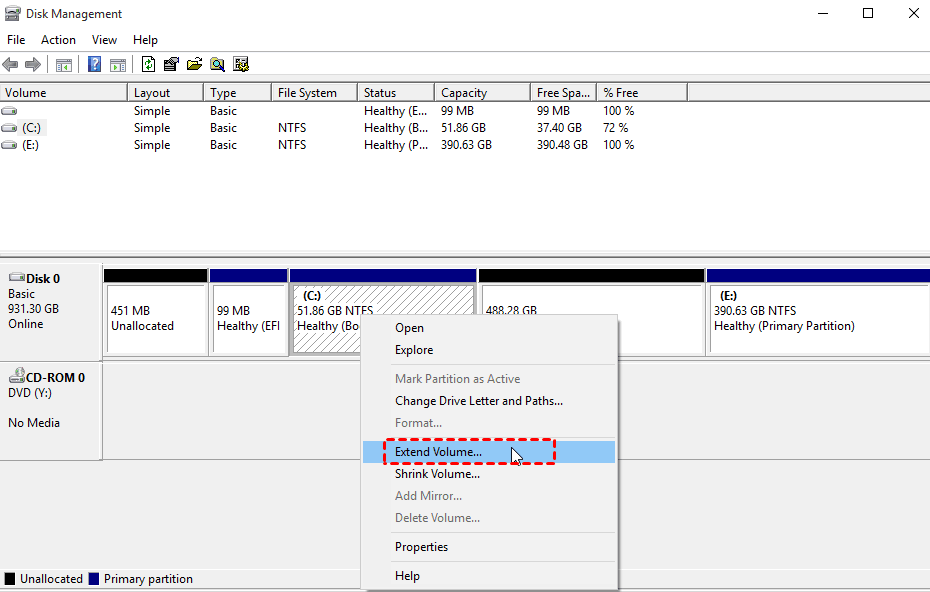Open Help using the question mark icon
The image size is (930, 592).
point(93,64)
